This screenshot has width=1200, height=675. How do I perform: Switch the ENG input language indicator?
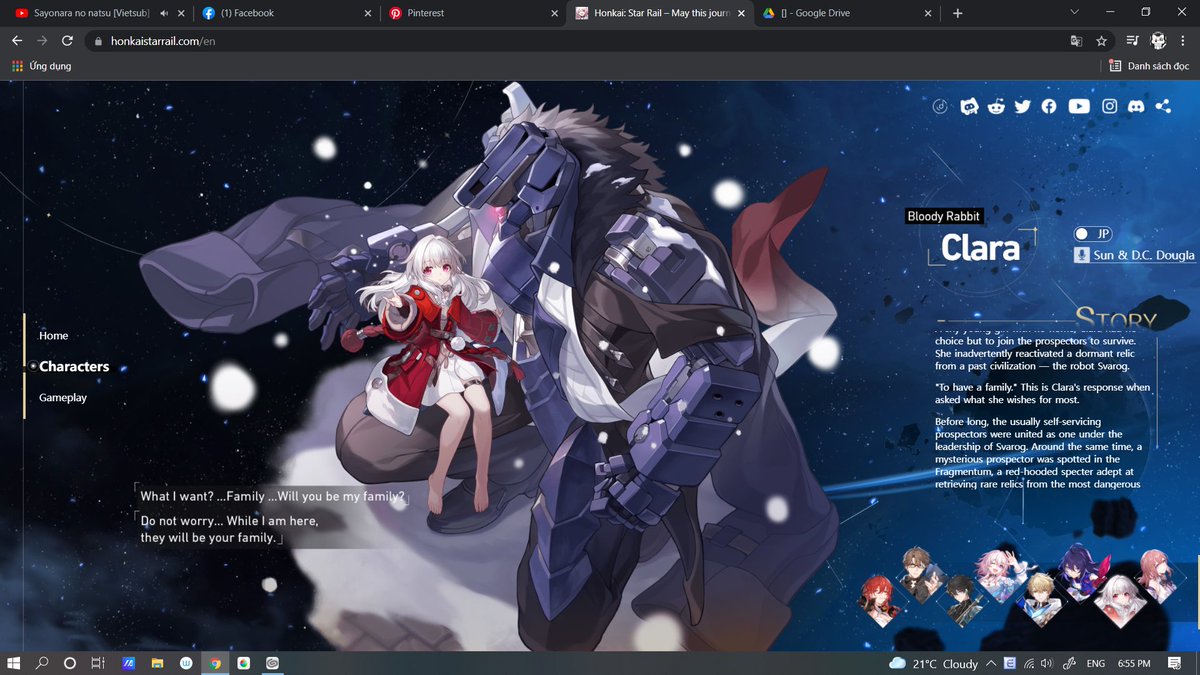coord(1096,663)
